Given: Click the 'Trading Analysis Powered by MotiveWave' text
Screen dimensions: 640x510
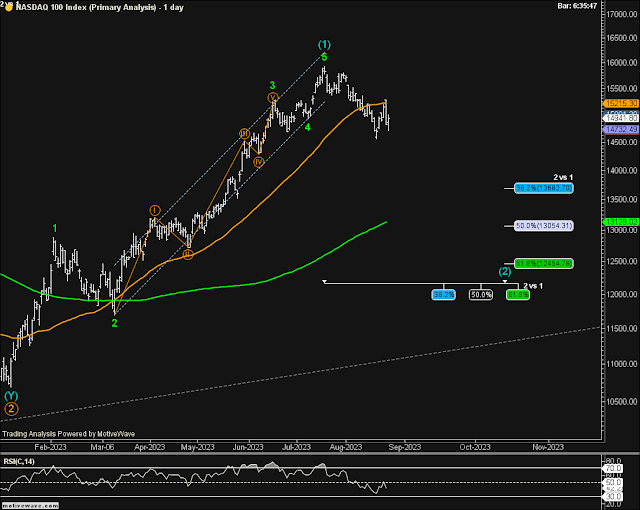Looking at the screenshot, I should [69, 434].
